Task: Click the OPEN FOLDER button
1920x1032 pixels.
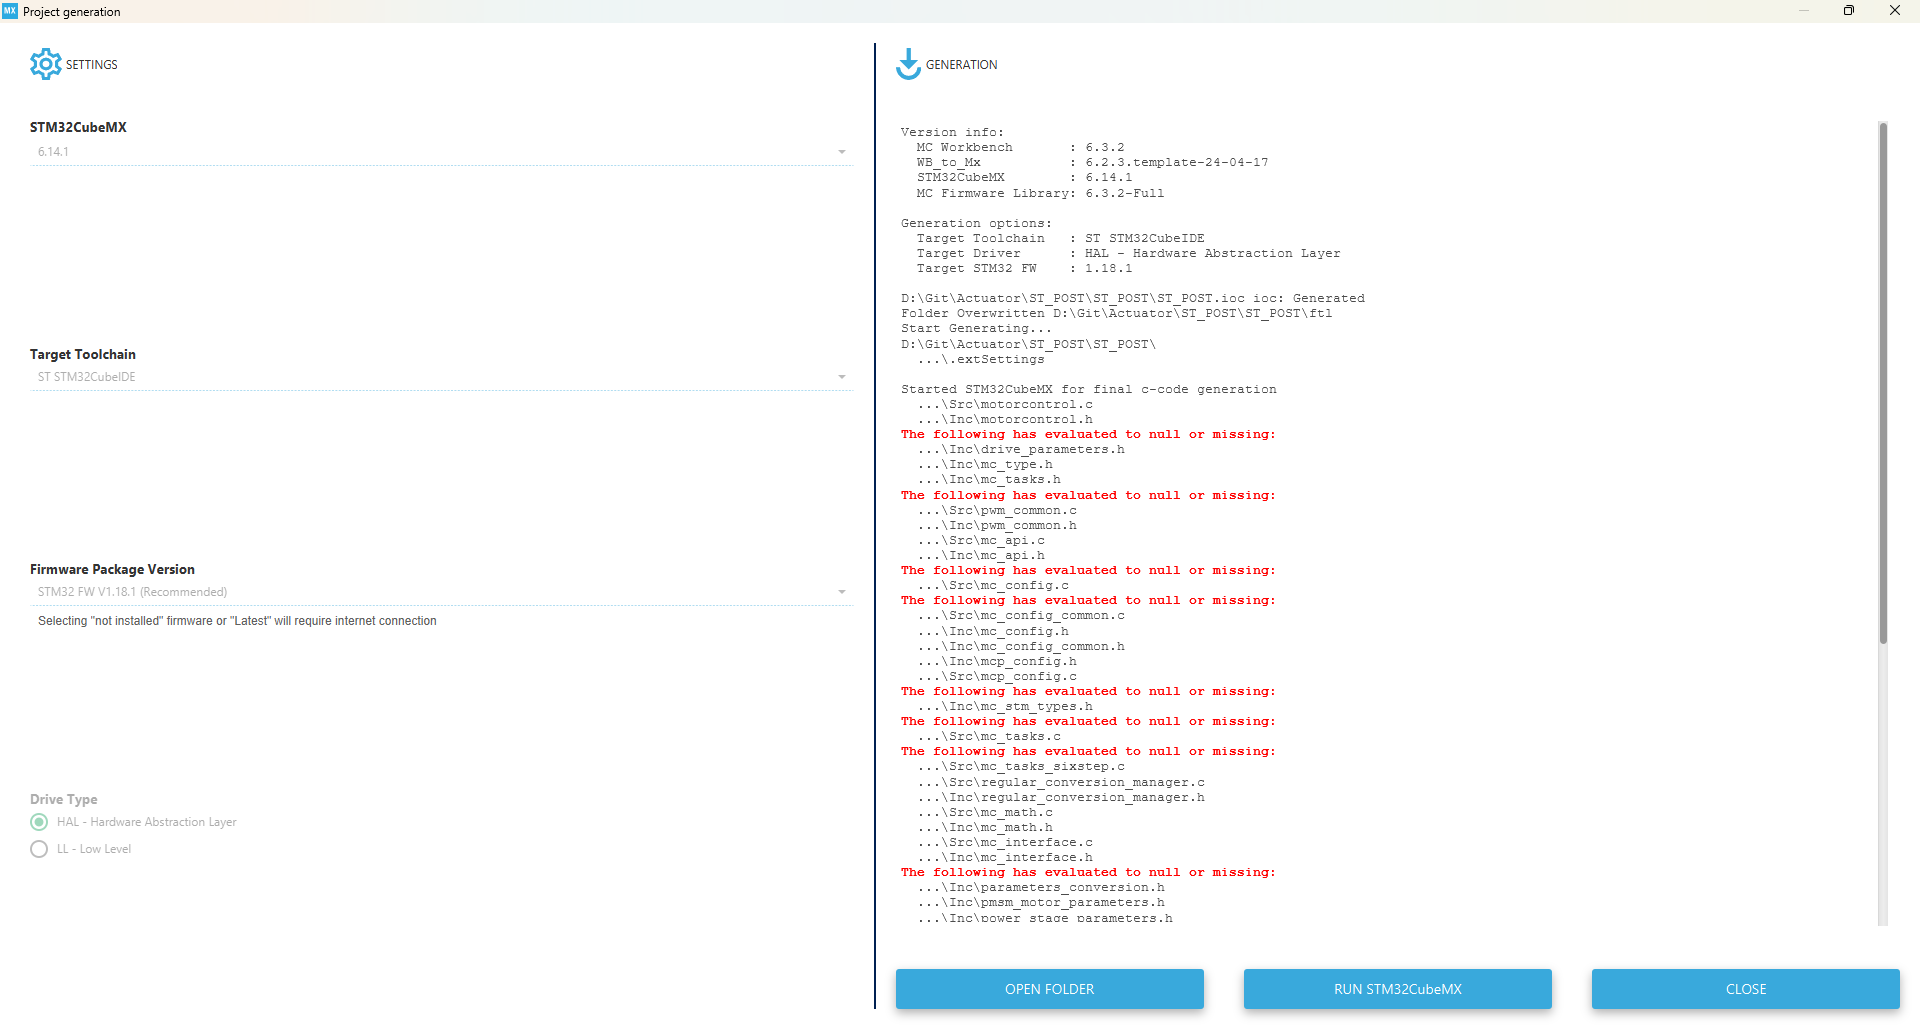Action: coord(1049,988)
